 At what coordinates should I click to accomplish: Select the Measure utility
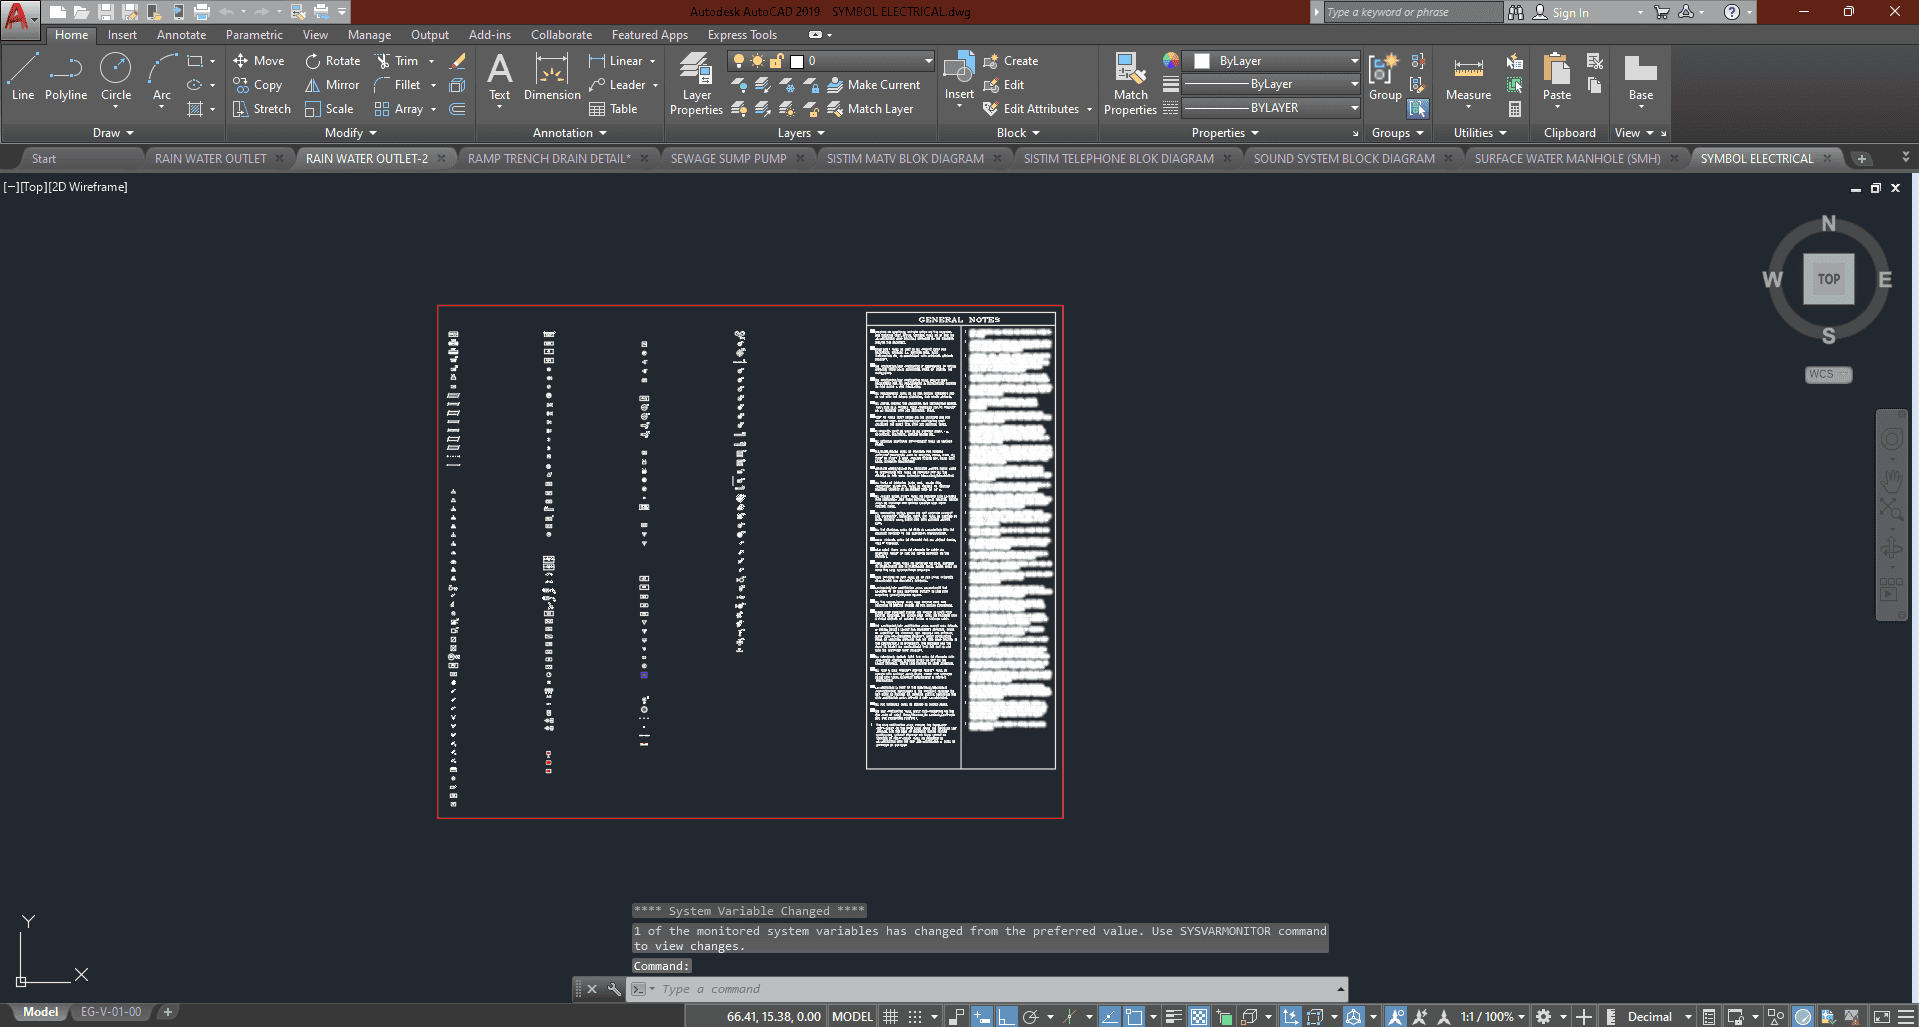tap(1468, 77)
